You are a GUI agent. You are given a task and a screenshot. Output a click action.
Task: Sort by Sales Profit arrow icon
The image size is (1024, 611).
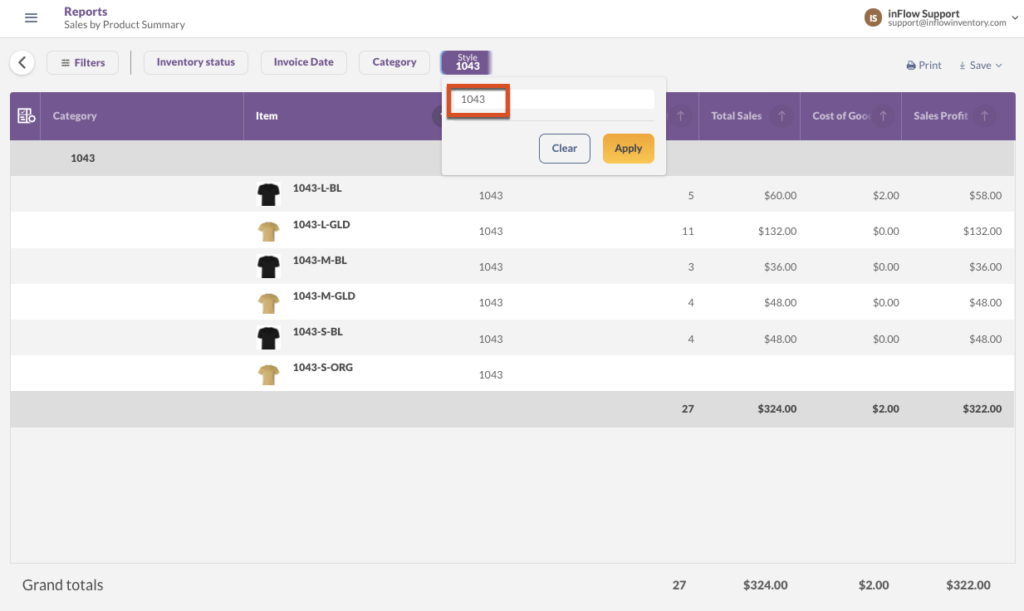[x=985, y=116]
